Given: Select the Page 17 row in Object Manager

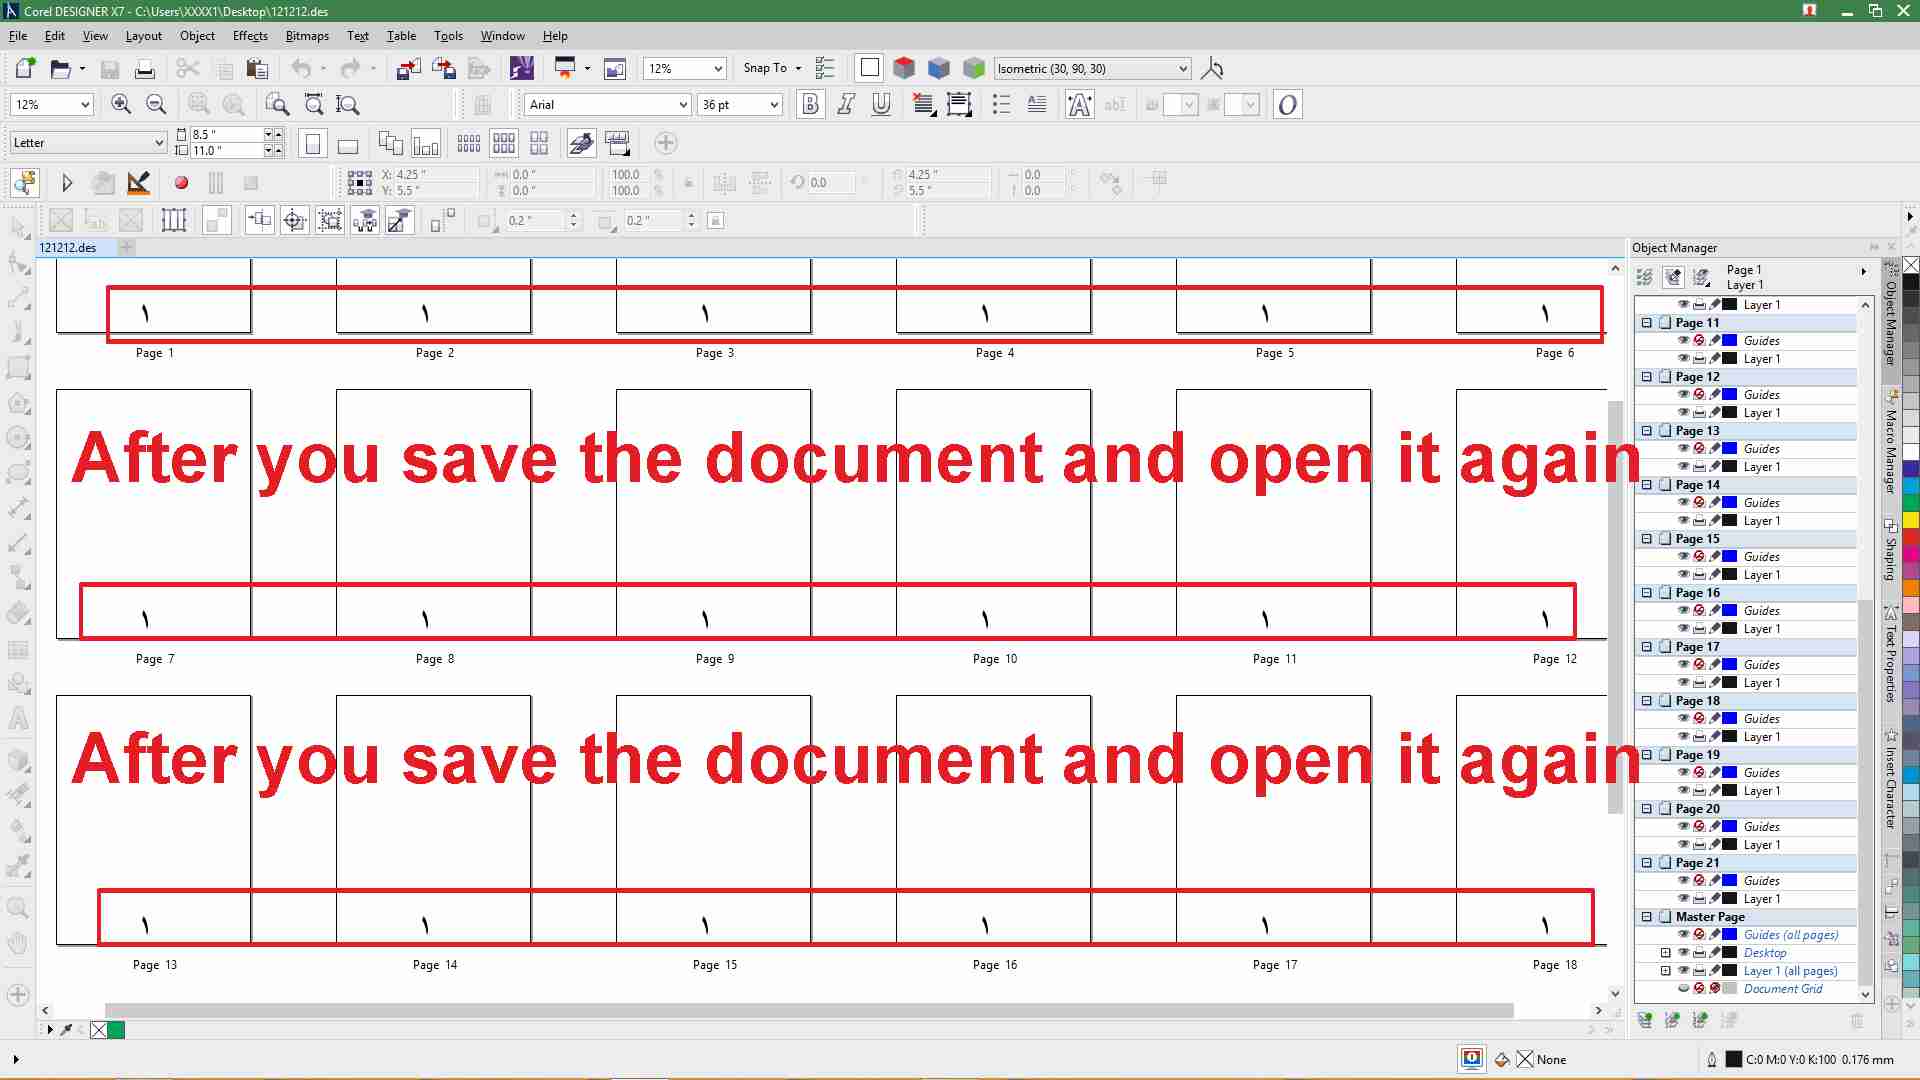Looking at the screenshot, I should [x=1746, y=647].
